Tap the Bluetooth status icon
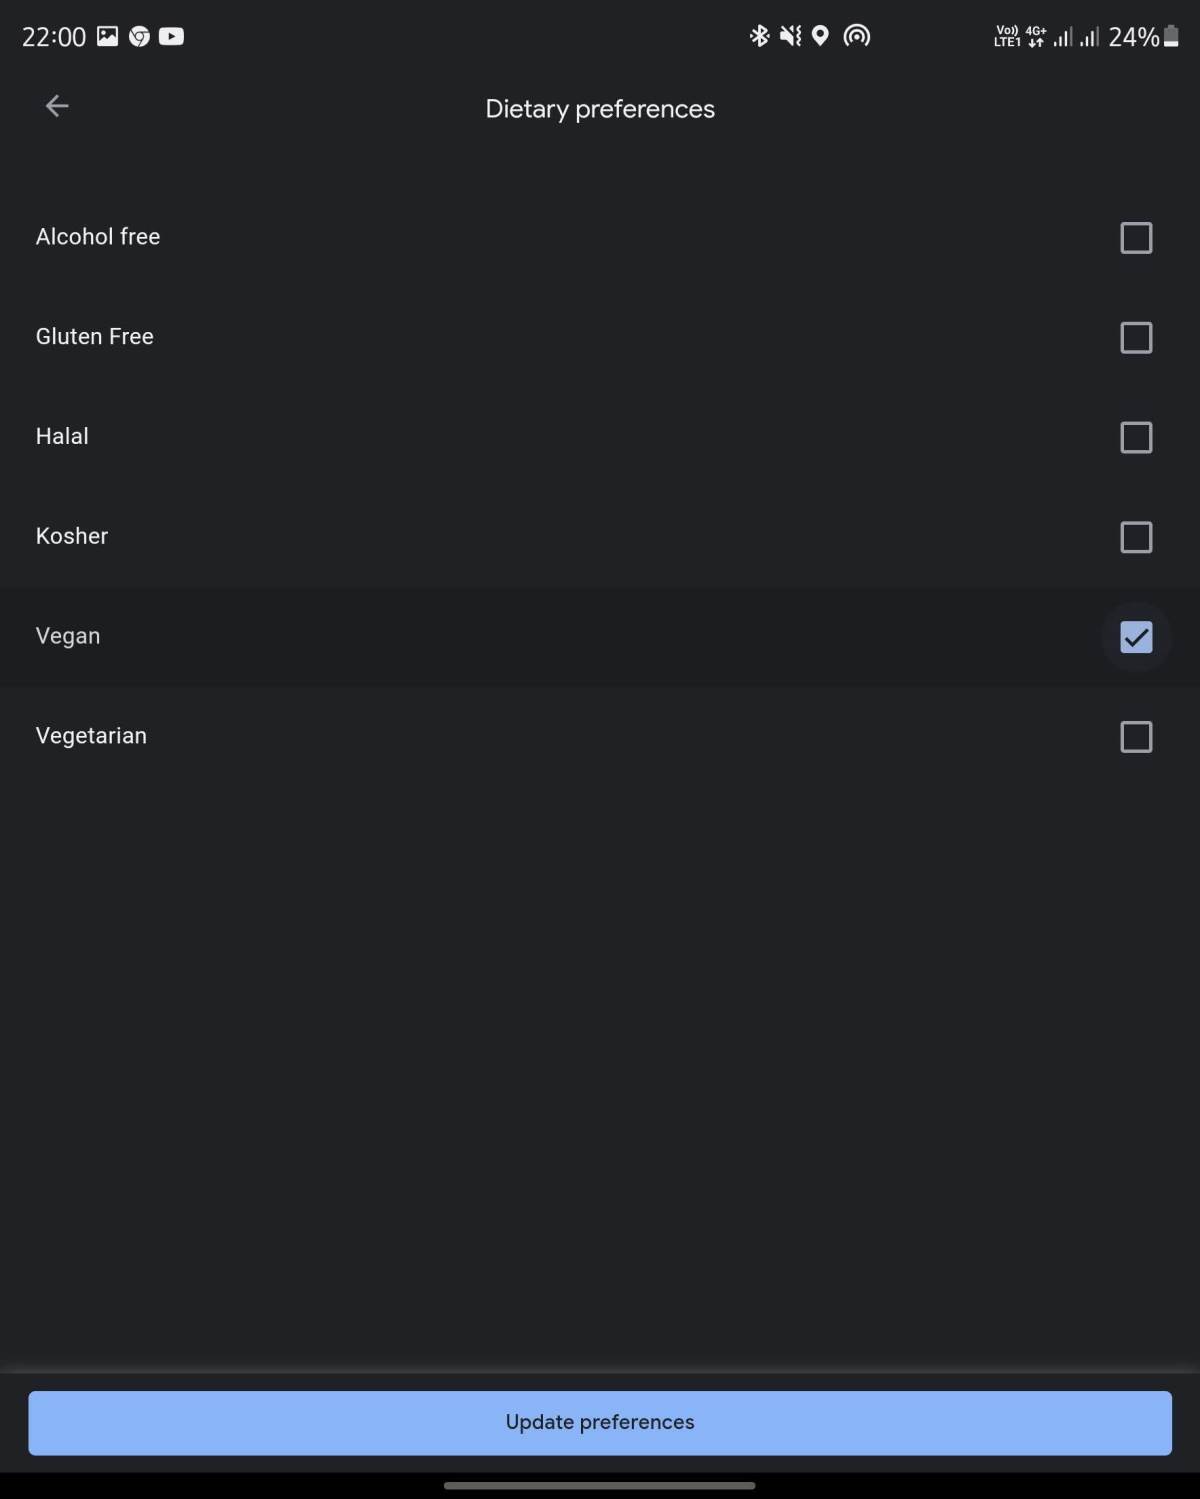This screenshot has width=1200, height=1499. 759,37
